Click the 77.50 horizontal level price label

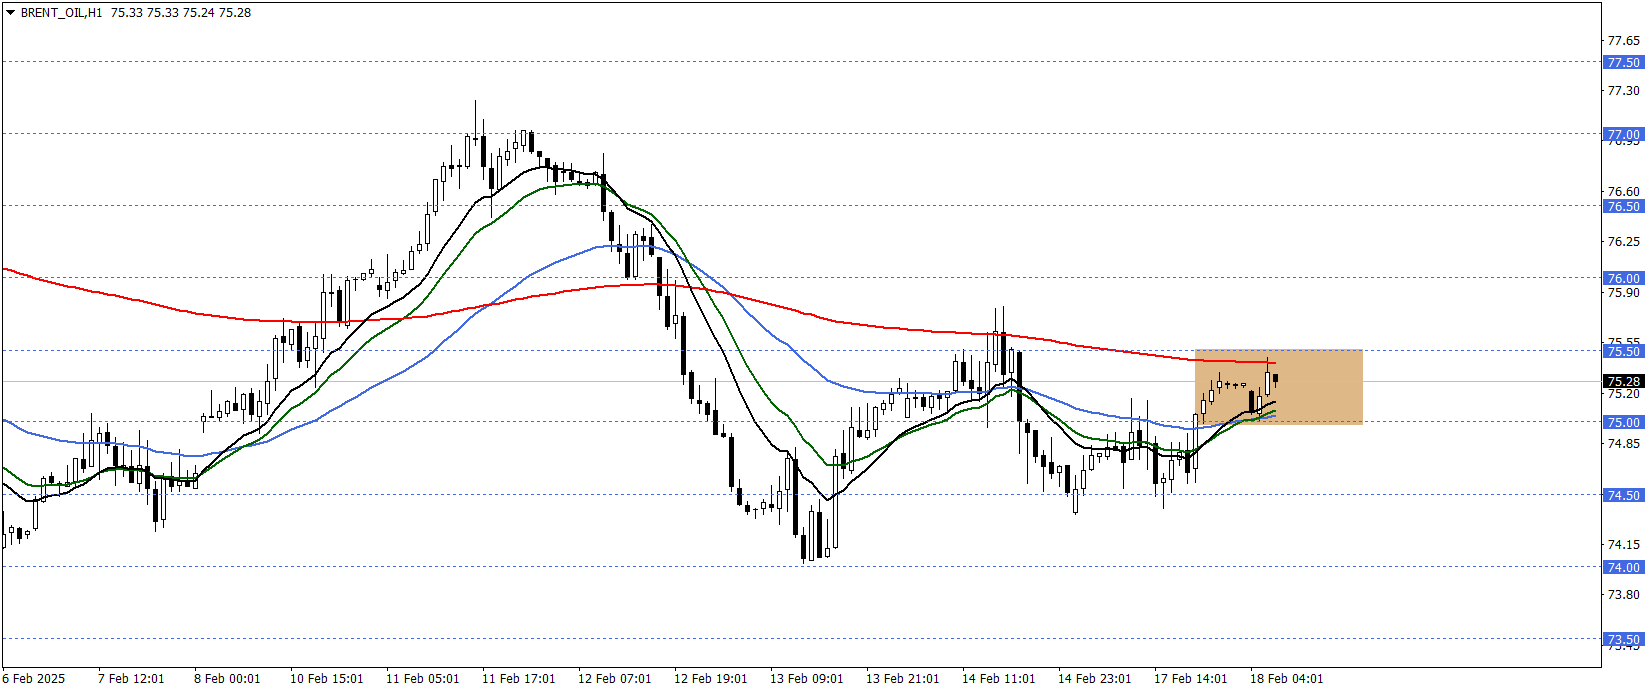pyautogui.click(x=1623, y=62)
